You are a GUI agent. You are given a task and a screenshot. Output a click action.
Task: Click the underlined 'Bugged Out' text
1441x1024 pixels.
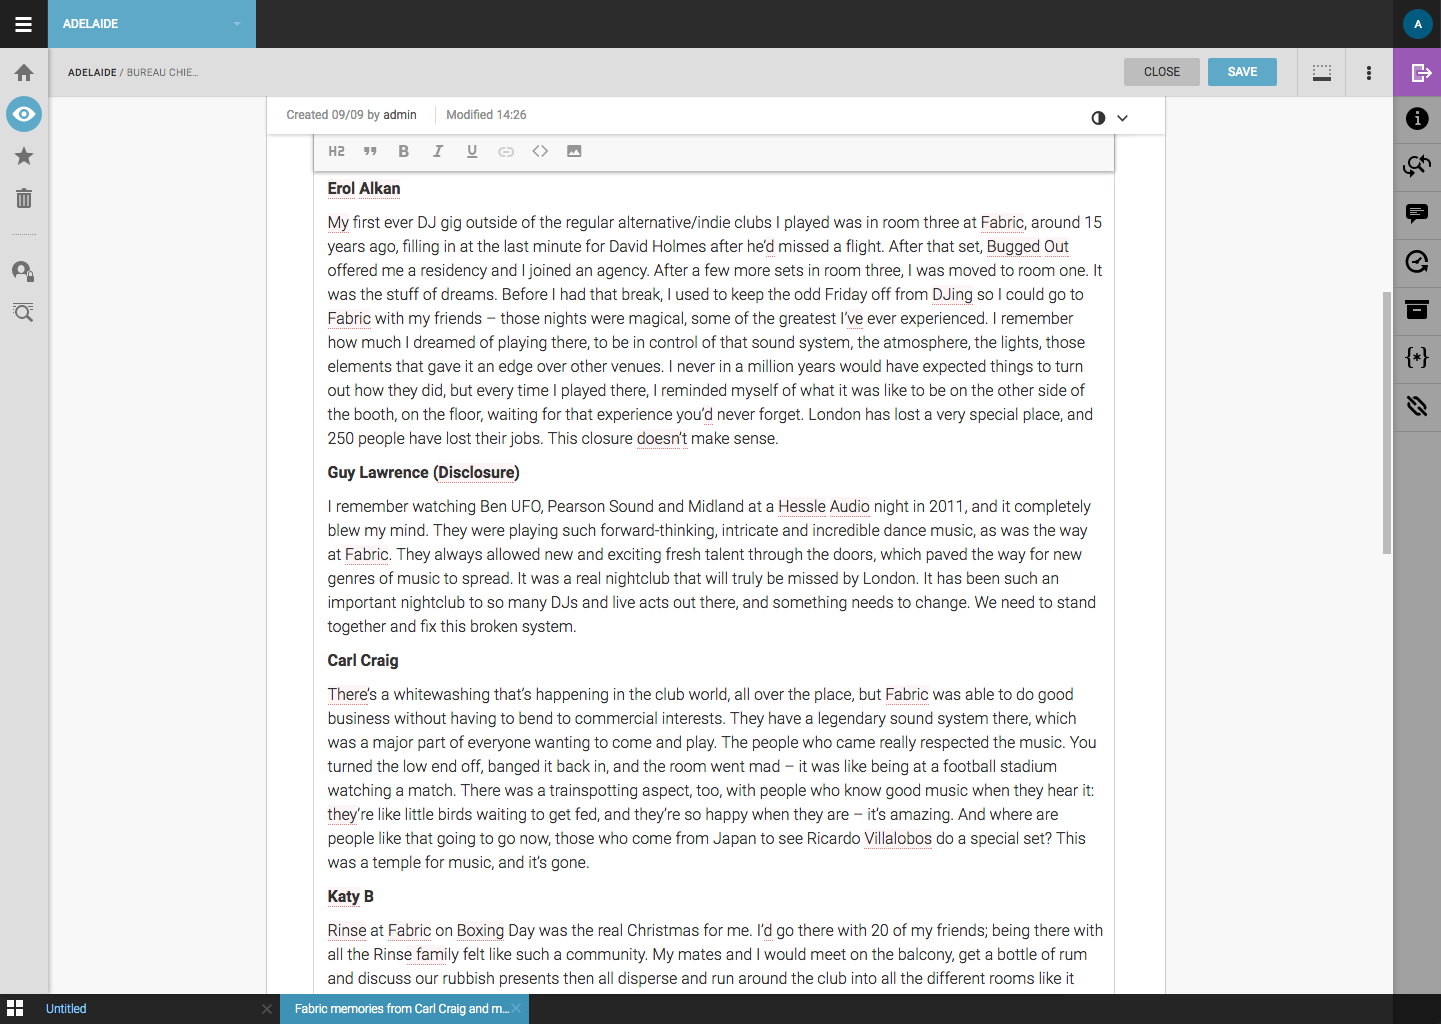[1028, 247]
